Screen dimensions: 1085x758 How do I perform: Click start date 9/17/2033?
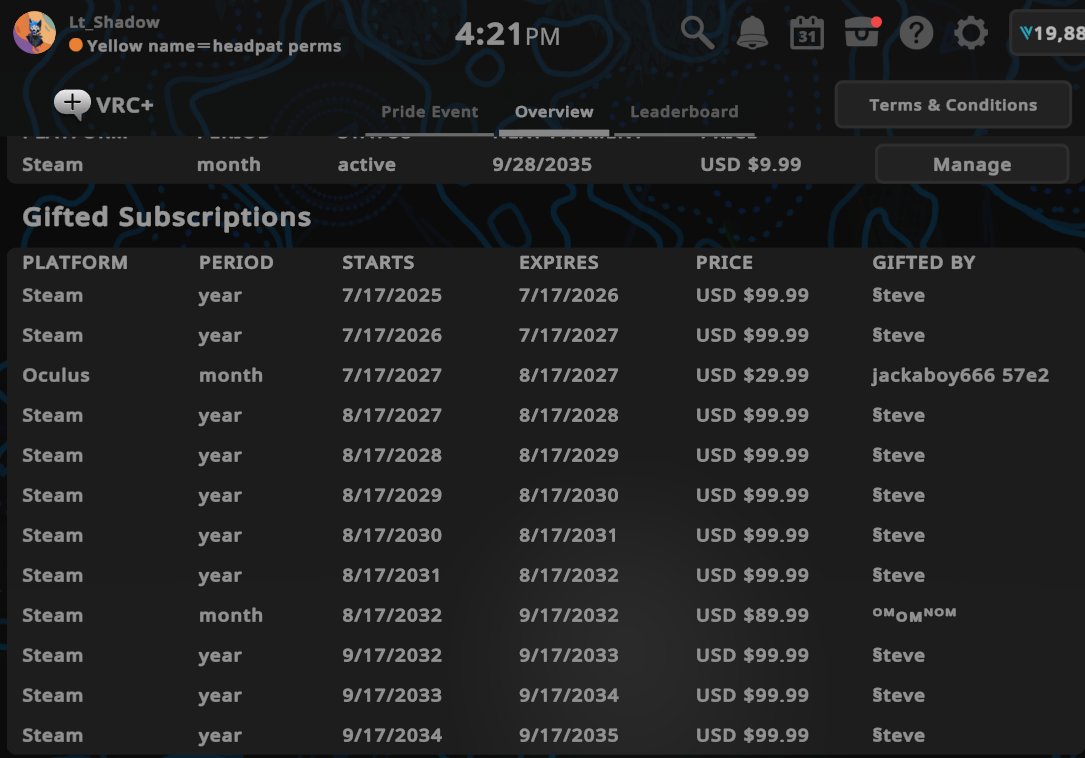pyautogui.click(x=392, y=695)
